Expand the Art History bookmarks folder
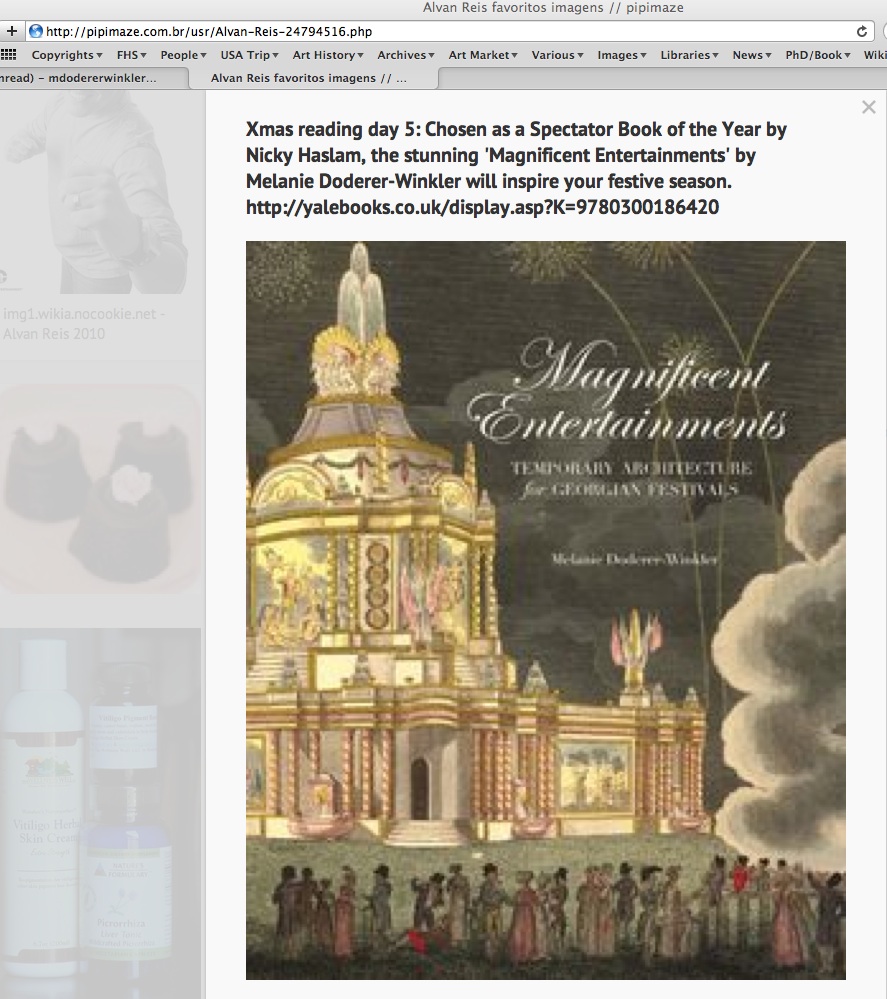The height and width of the screenshot is (999, 887). [x=328, y=55]
